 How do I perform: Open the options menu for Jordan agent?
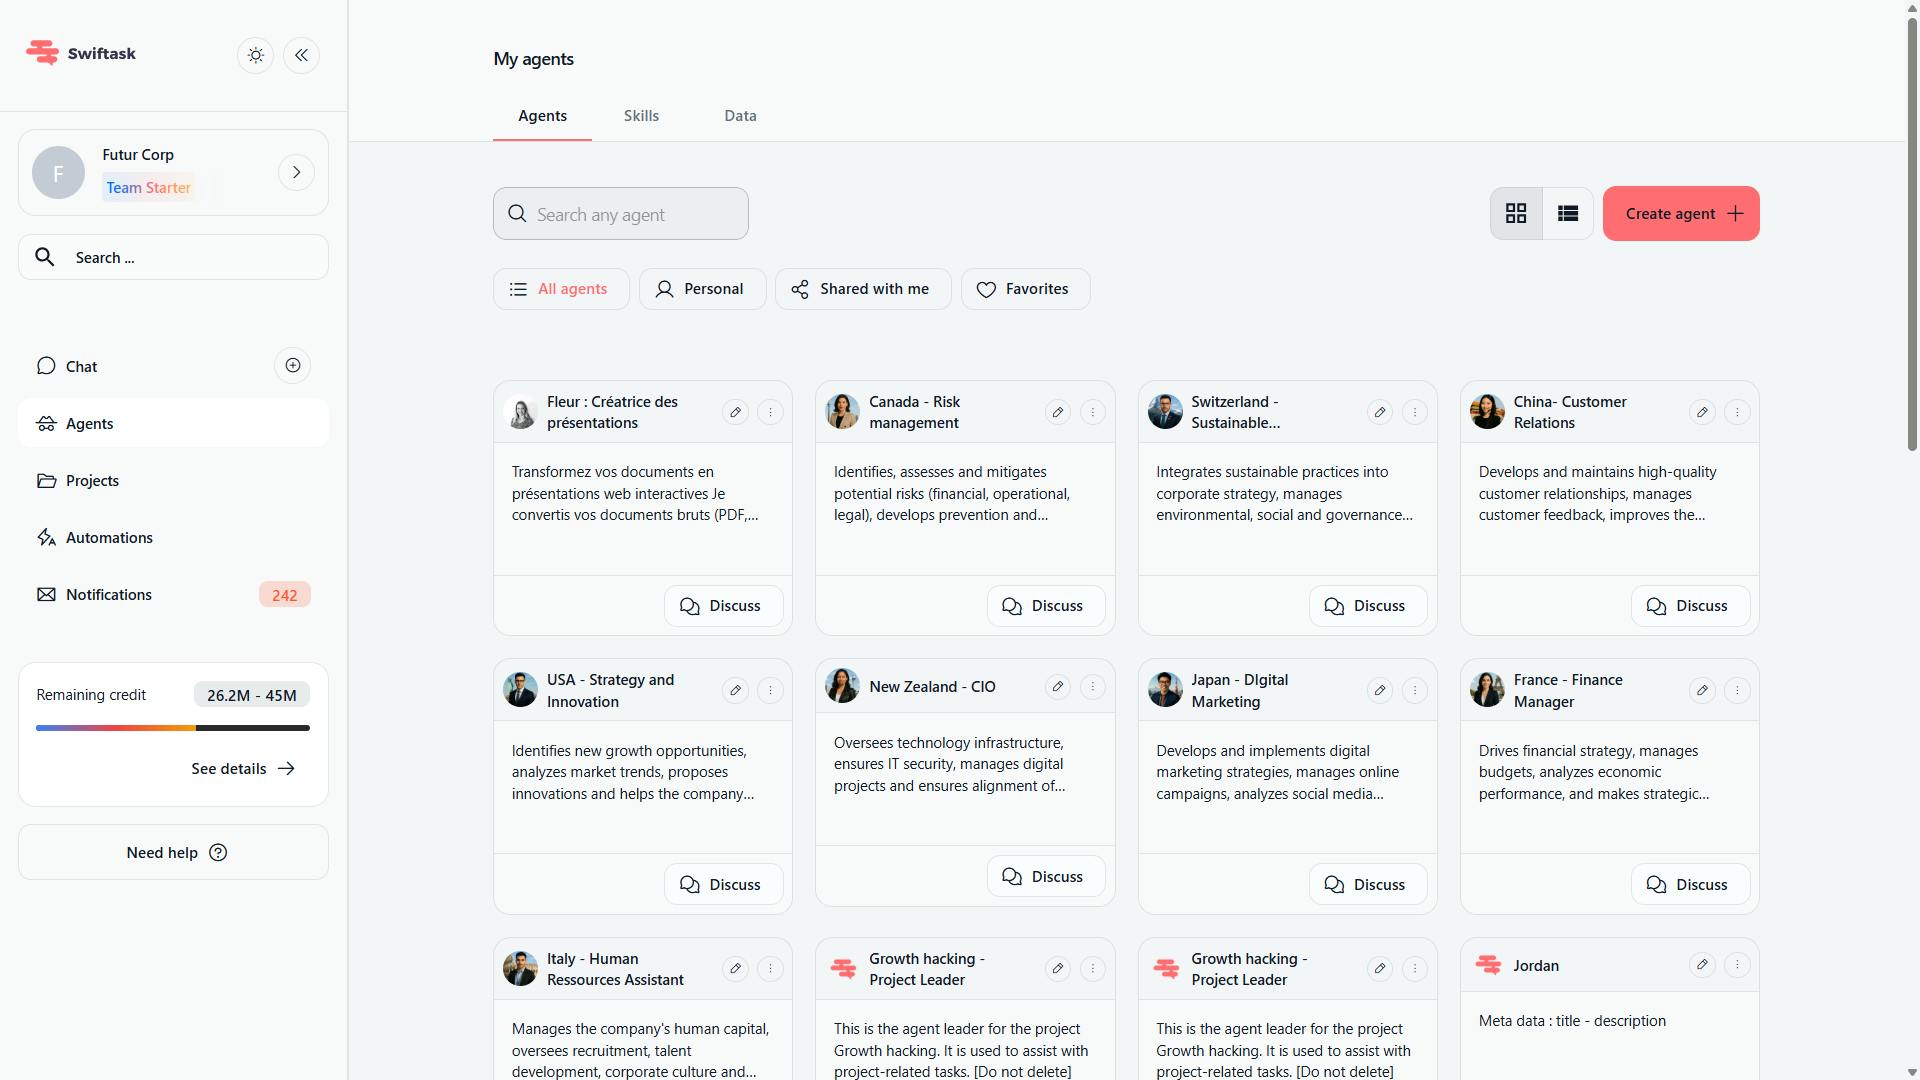(x=1738, y=965)
